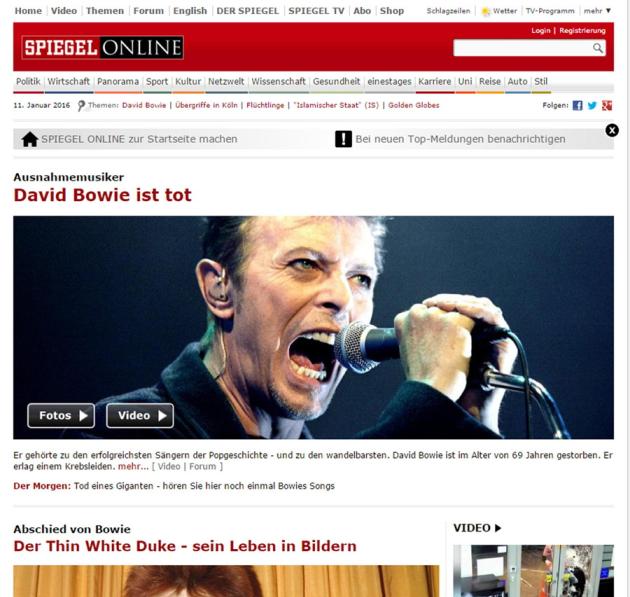This screenshot has height=597, width=630.
Task: Expand the mehr dropdown menu
Action: [x=597, y=11]
